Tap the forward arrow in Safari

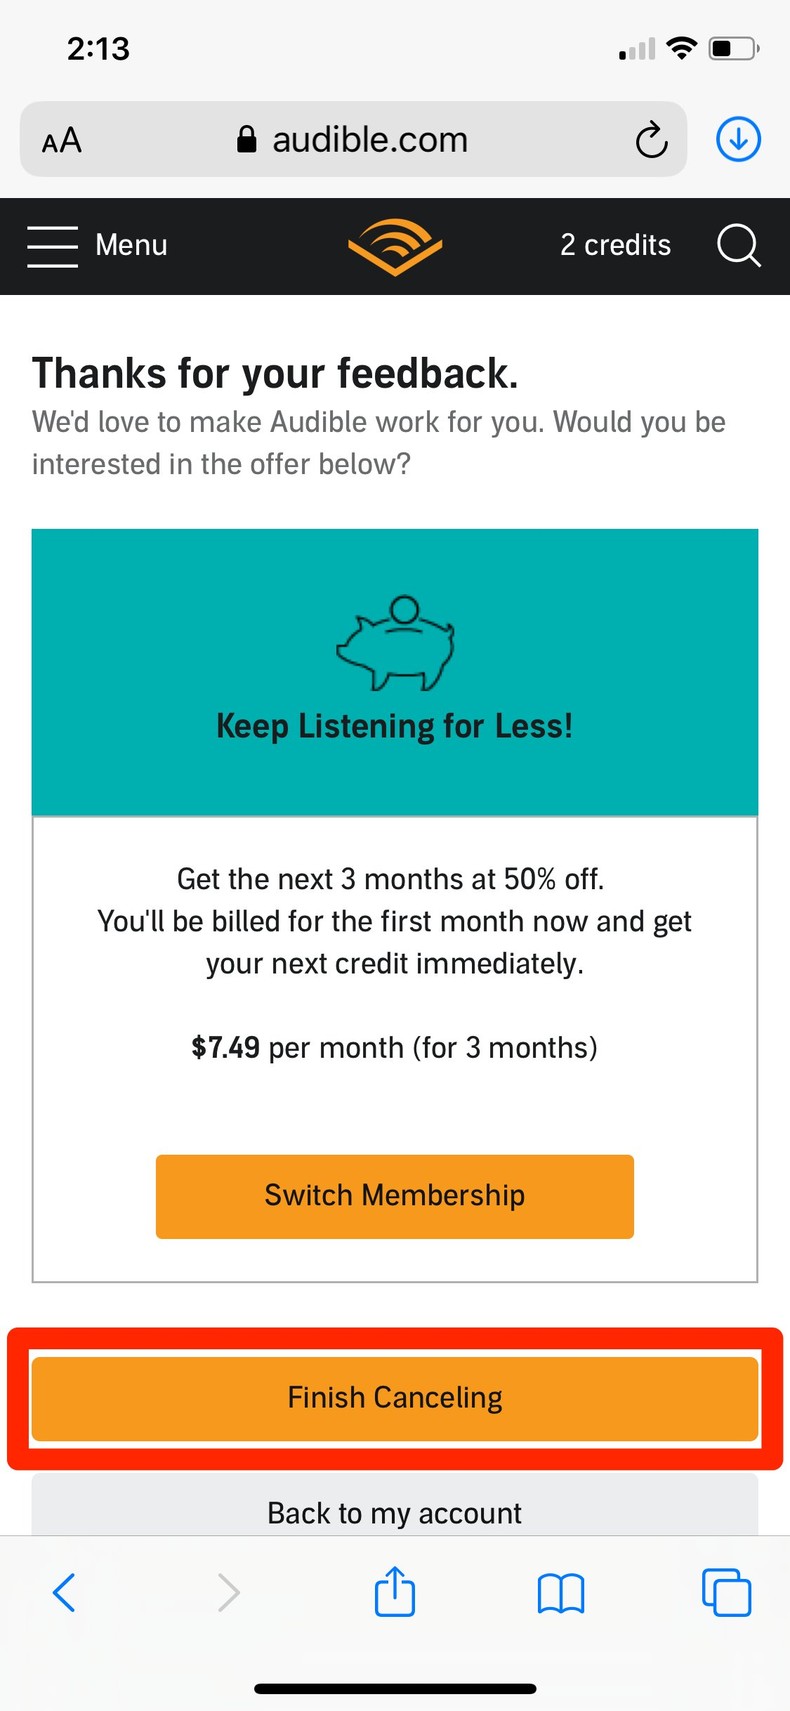coord(229,1592)
